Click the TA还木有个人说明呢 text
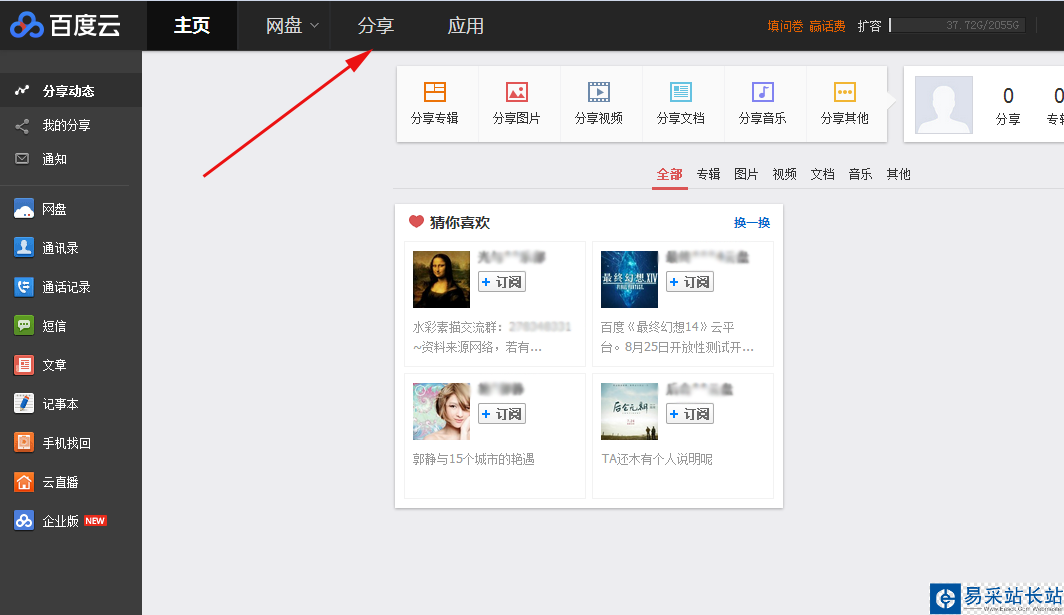1064x615 pixels. click(657, 460)
